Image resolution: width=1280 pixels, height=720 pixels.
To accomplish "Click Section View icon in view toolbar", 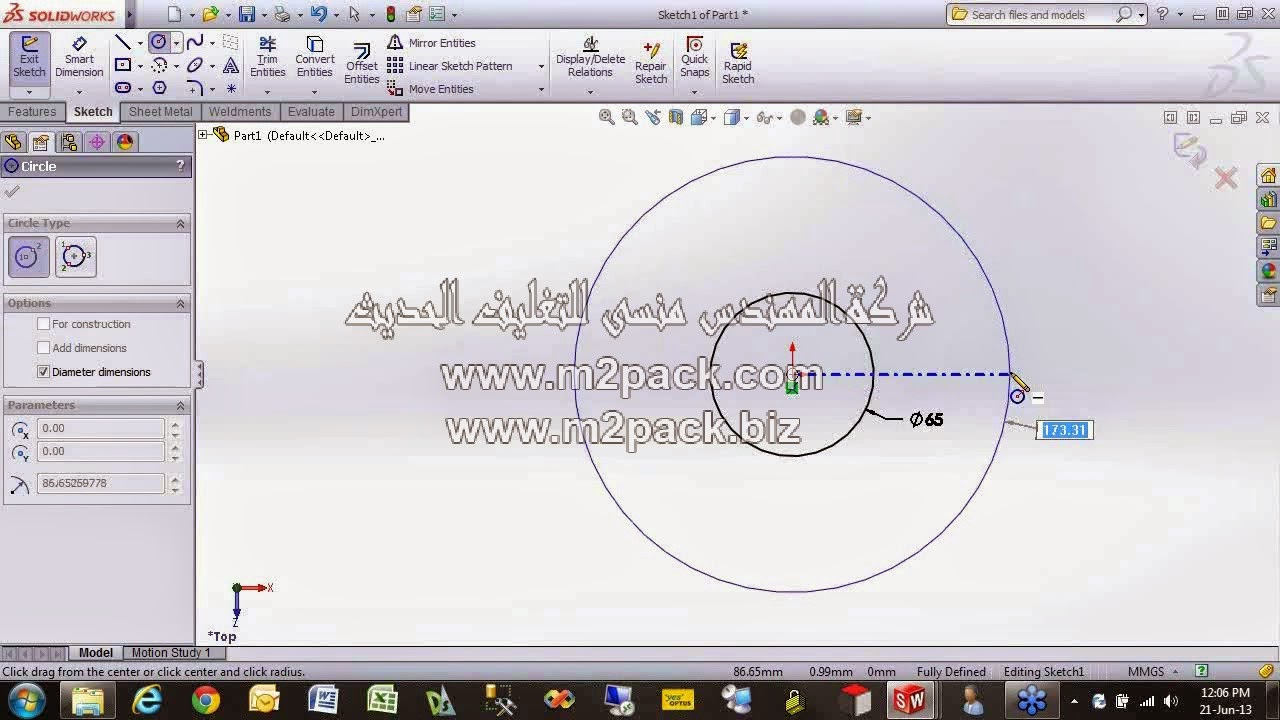I will 676,117.
